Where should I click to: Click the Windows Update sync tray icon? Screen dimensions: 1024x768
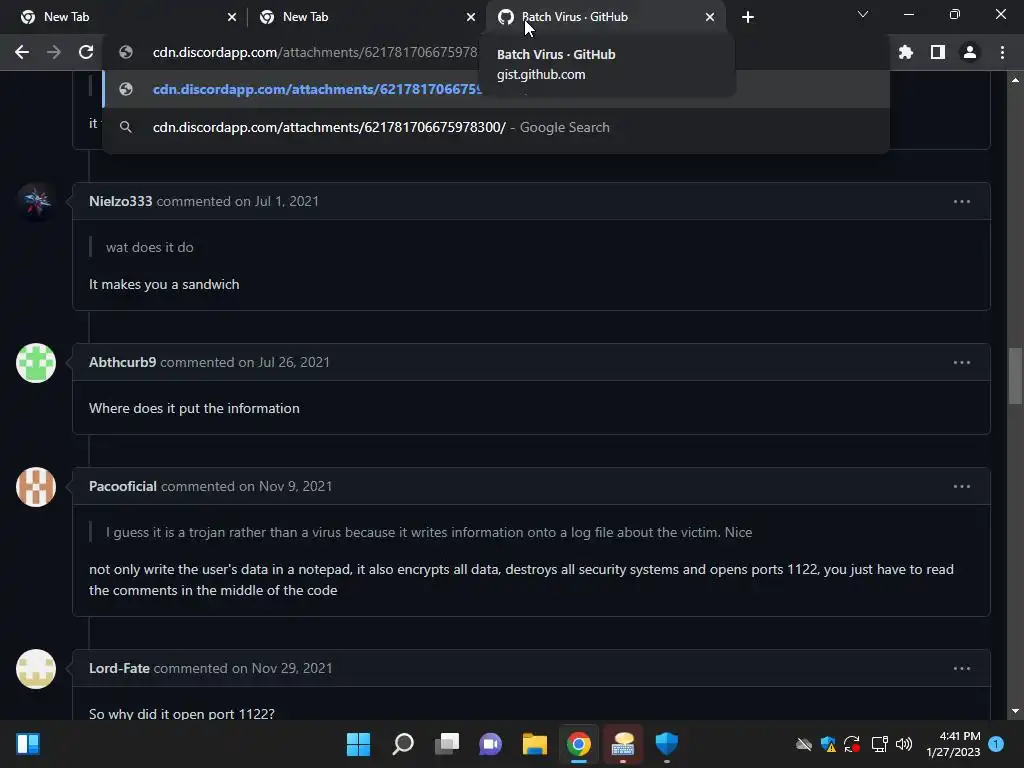pos(852,744)
